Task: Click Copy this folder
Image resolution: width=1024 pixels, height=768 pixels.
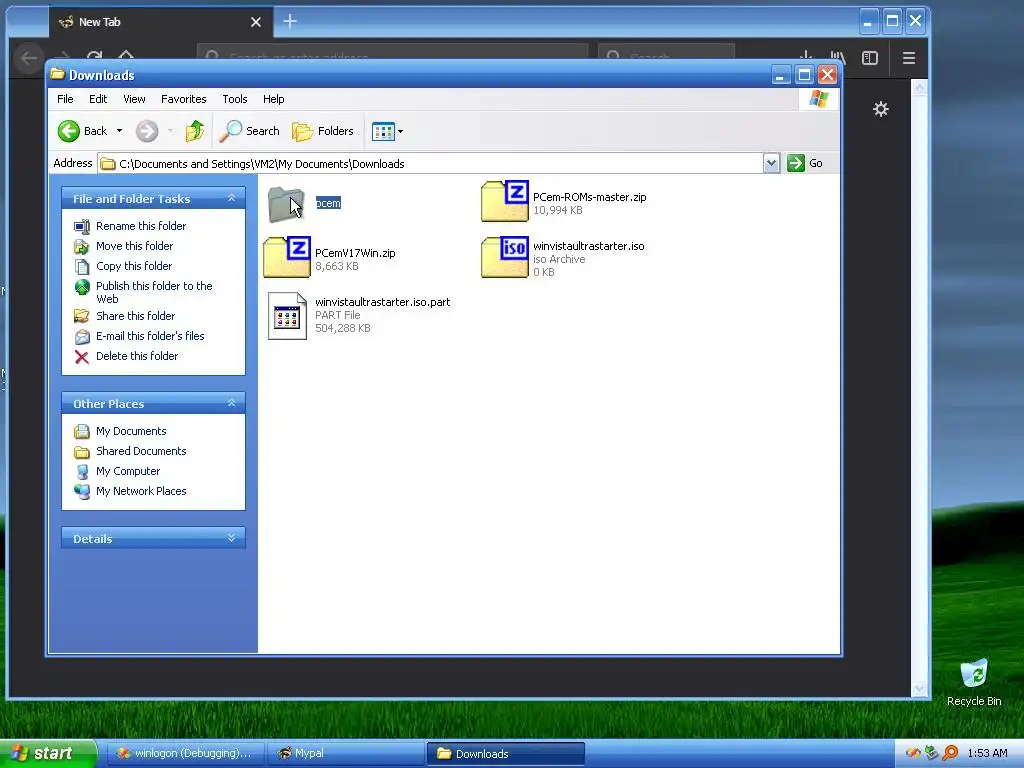Action: pos(134,266)
